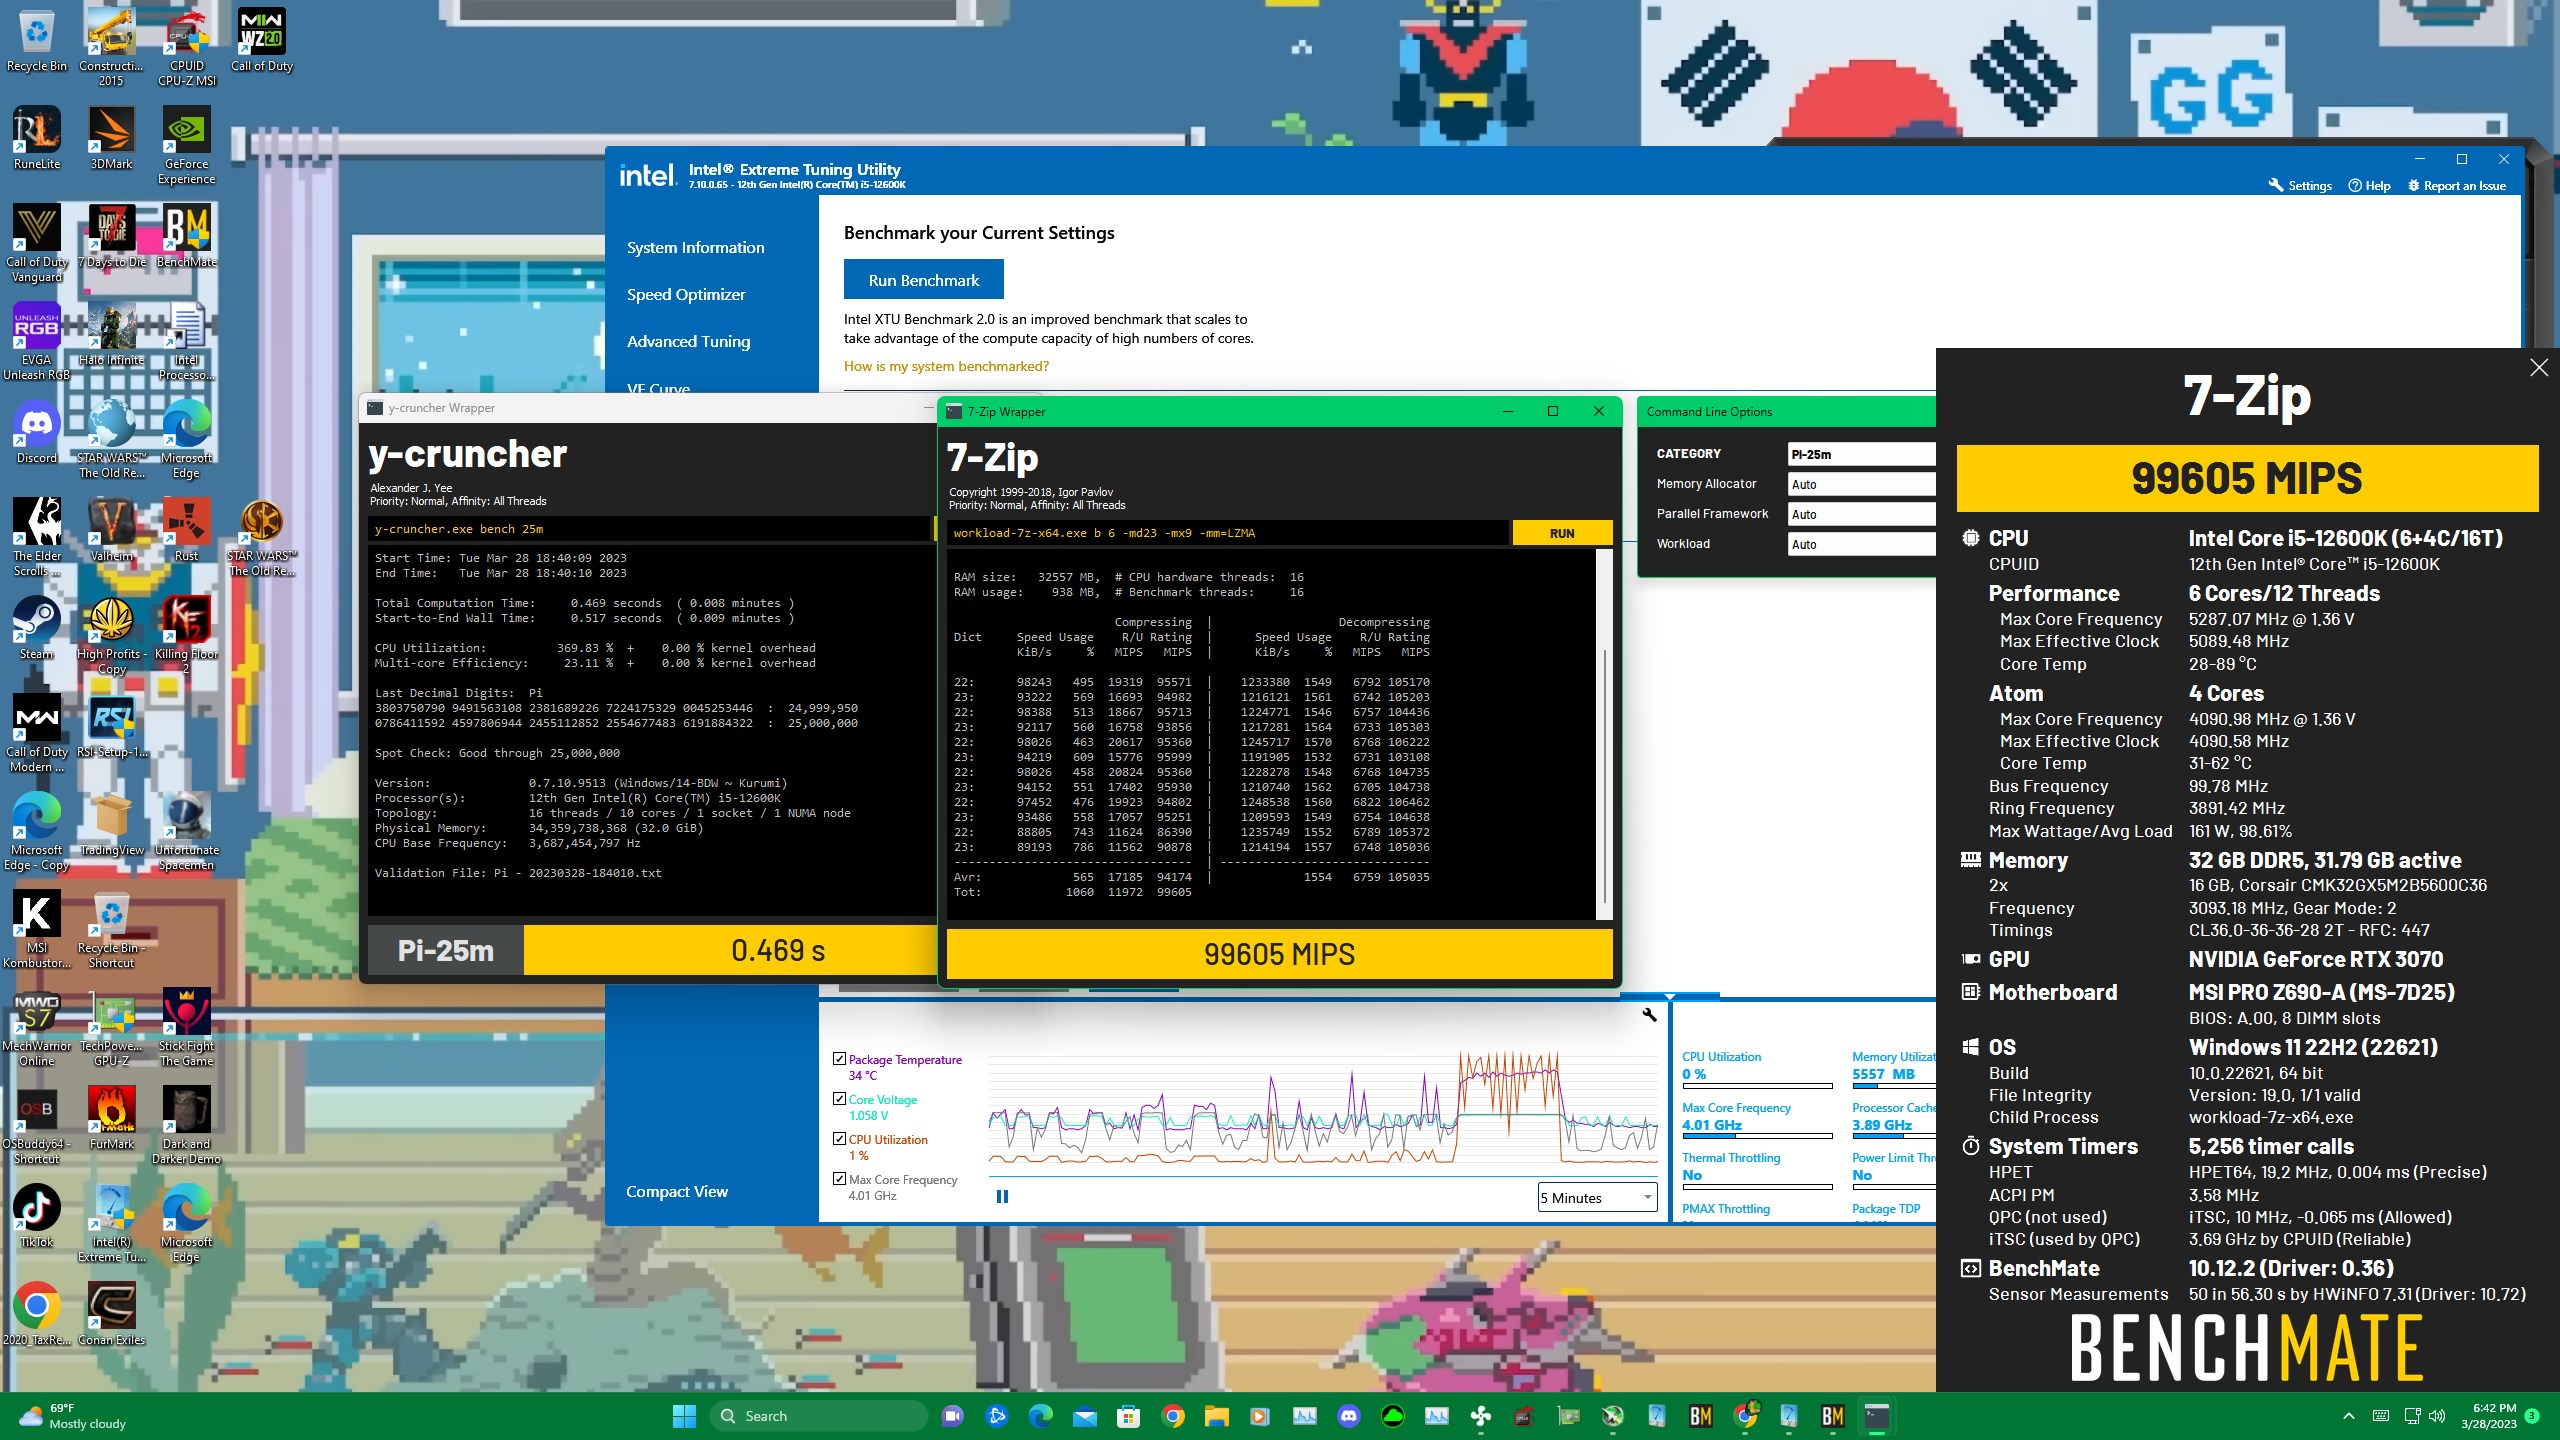Open Call of Duty Vanguard shortcut
The height and width of the screenshot is (1440, 2560).
(36, 244)
